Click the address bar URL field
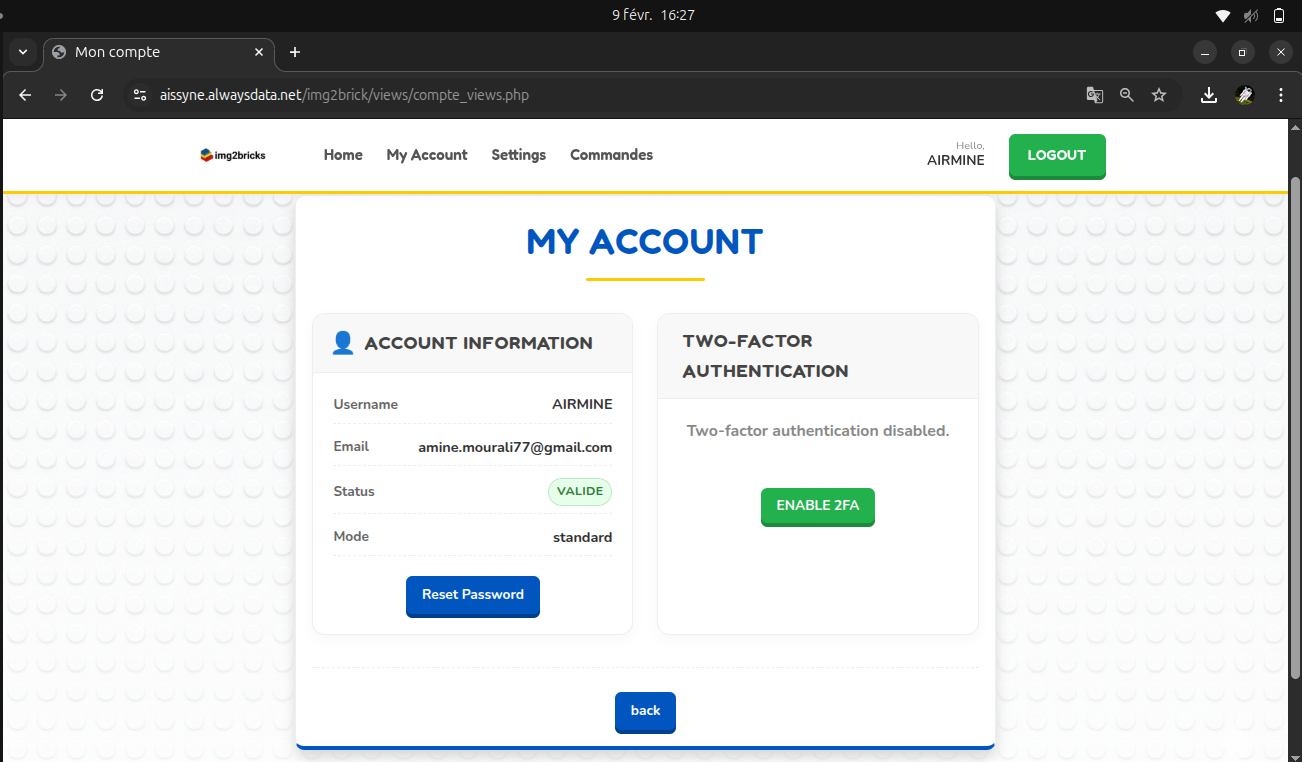Image resolution: width=1302 pixels, height=762 pixels. [x=600, y=95]
